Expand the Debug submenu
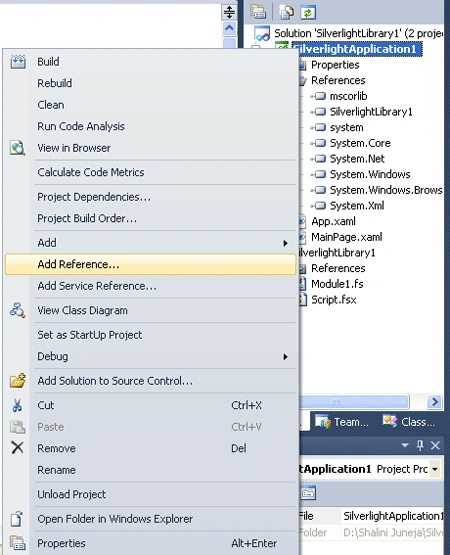The height and width of the screenshot is (555, 450). coord(285,356)
